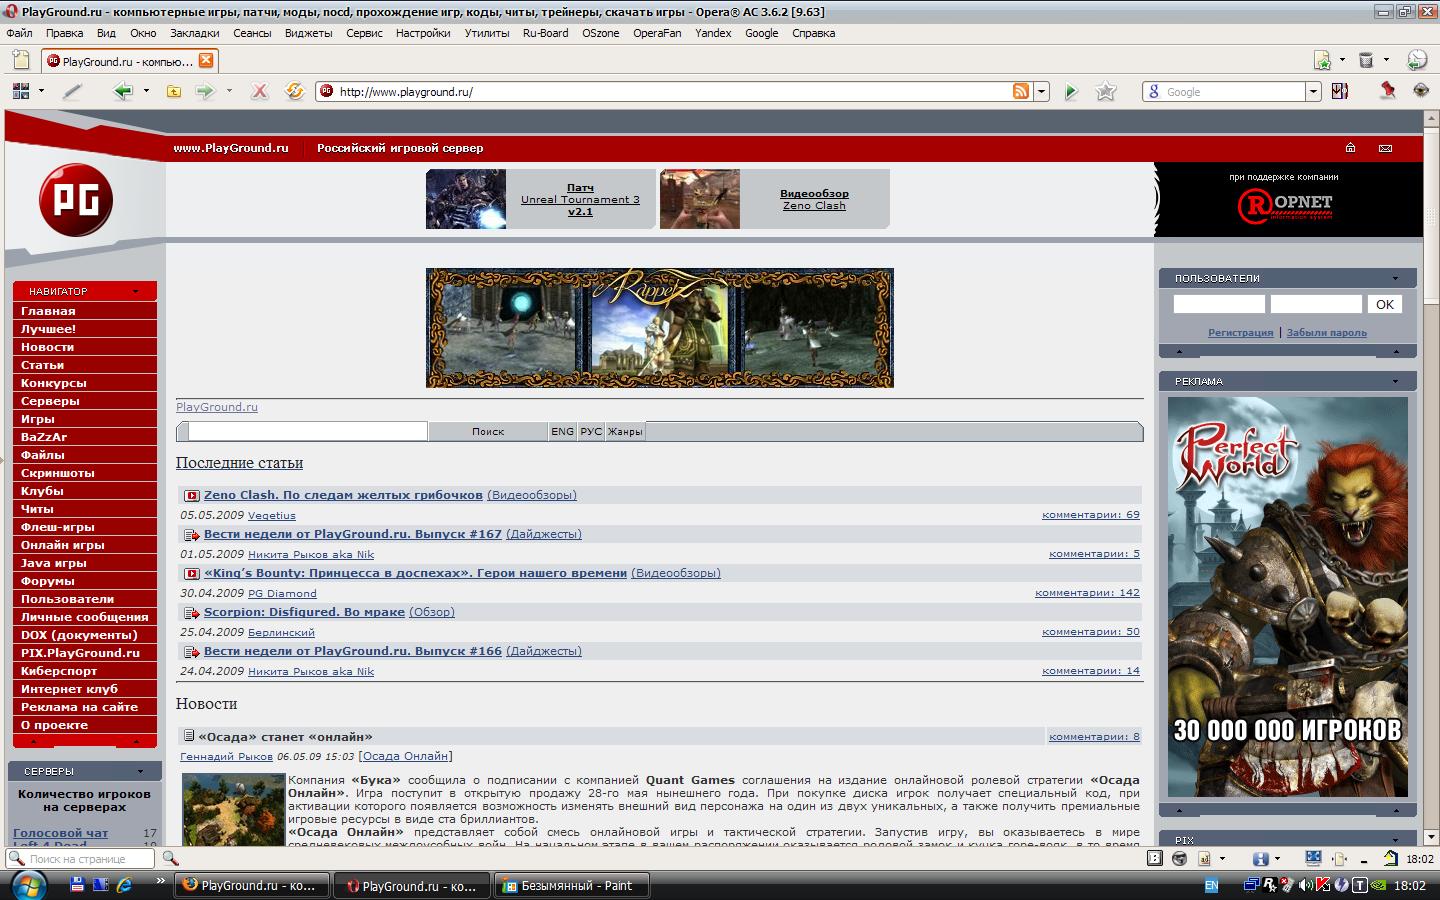Image resolution: width=1440 pixels, height=900 pixels.
Task: Open the closed tabs trash can icon
Action: pyautogui.click(x=1366, y=60)
